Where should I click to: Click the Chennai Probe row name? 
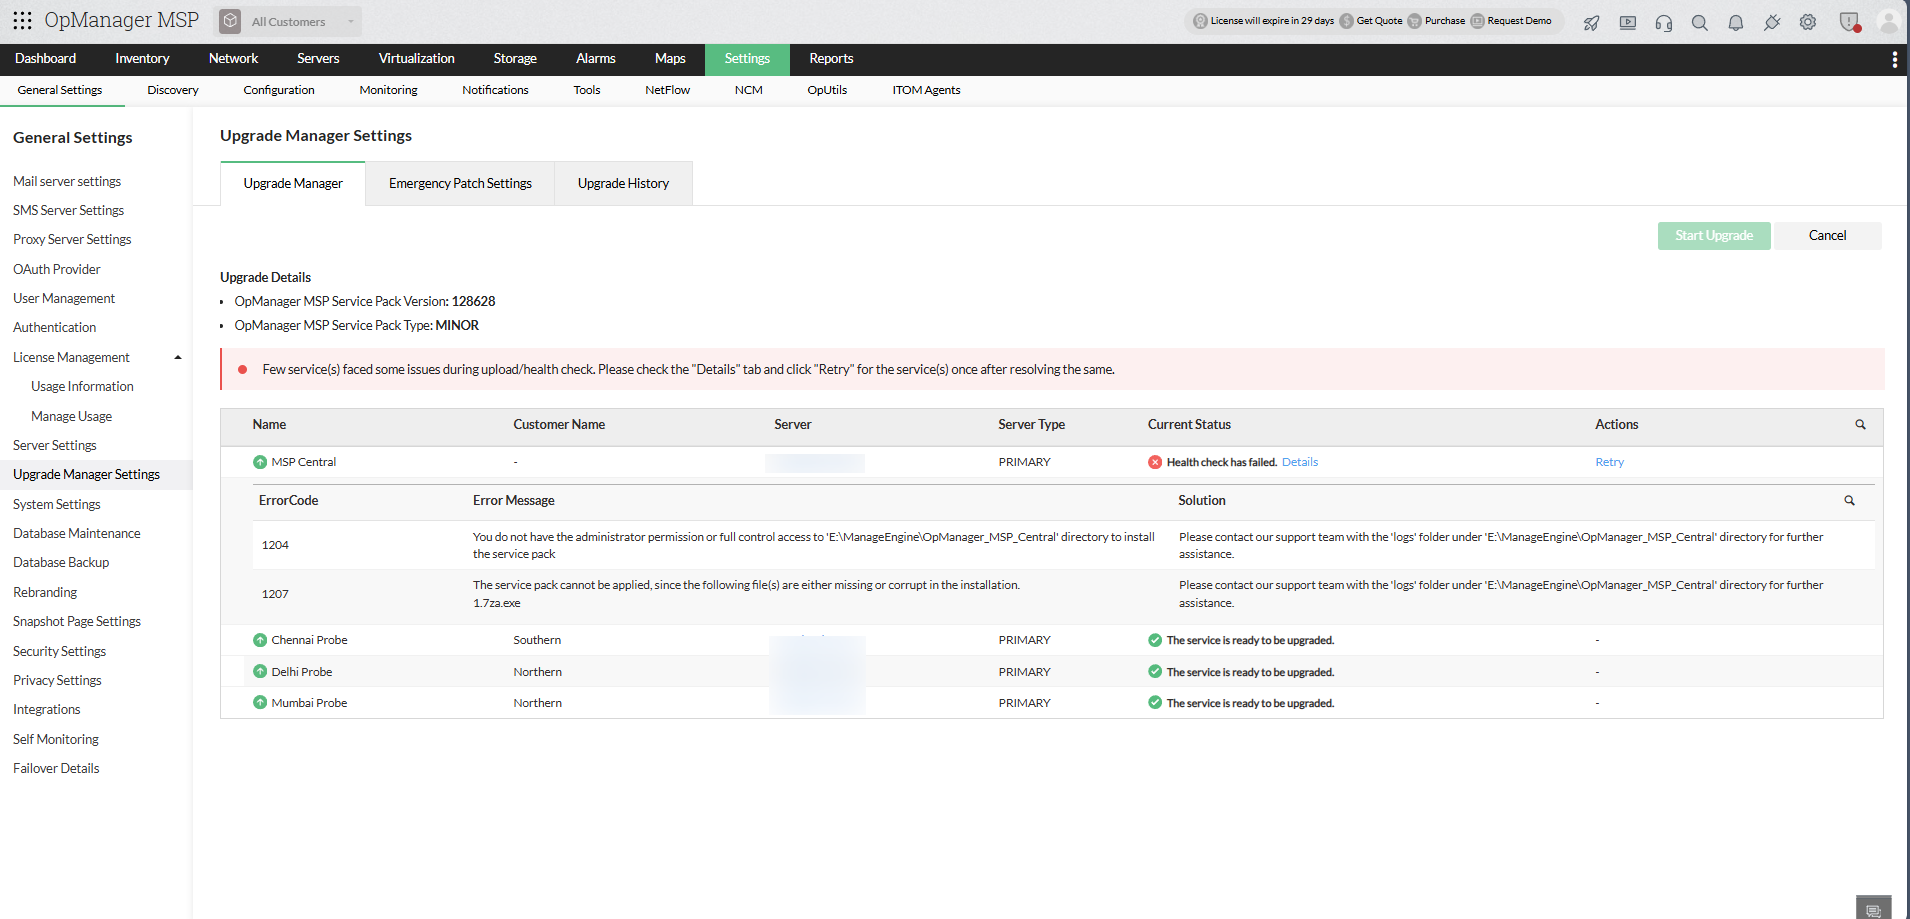tap(309, 640)
